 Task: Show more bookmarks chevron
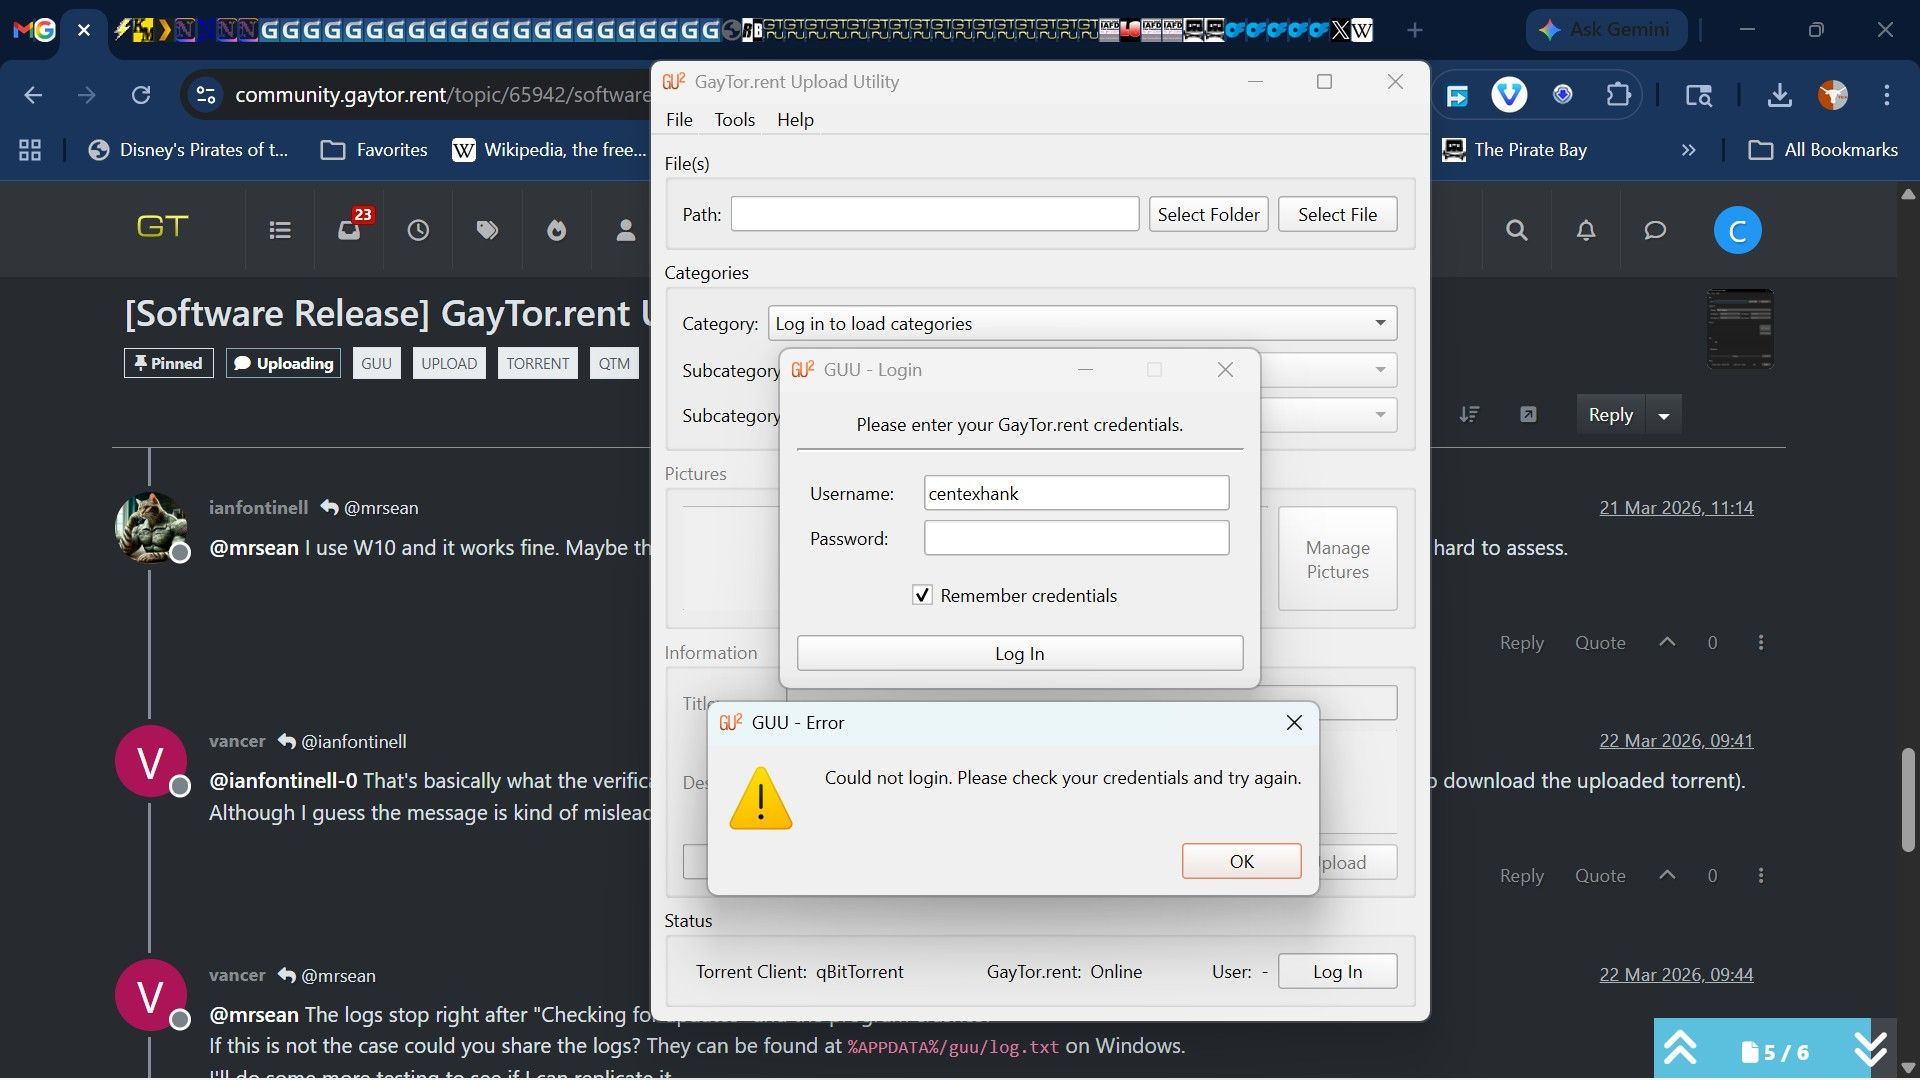[x=1689, y=150]
